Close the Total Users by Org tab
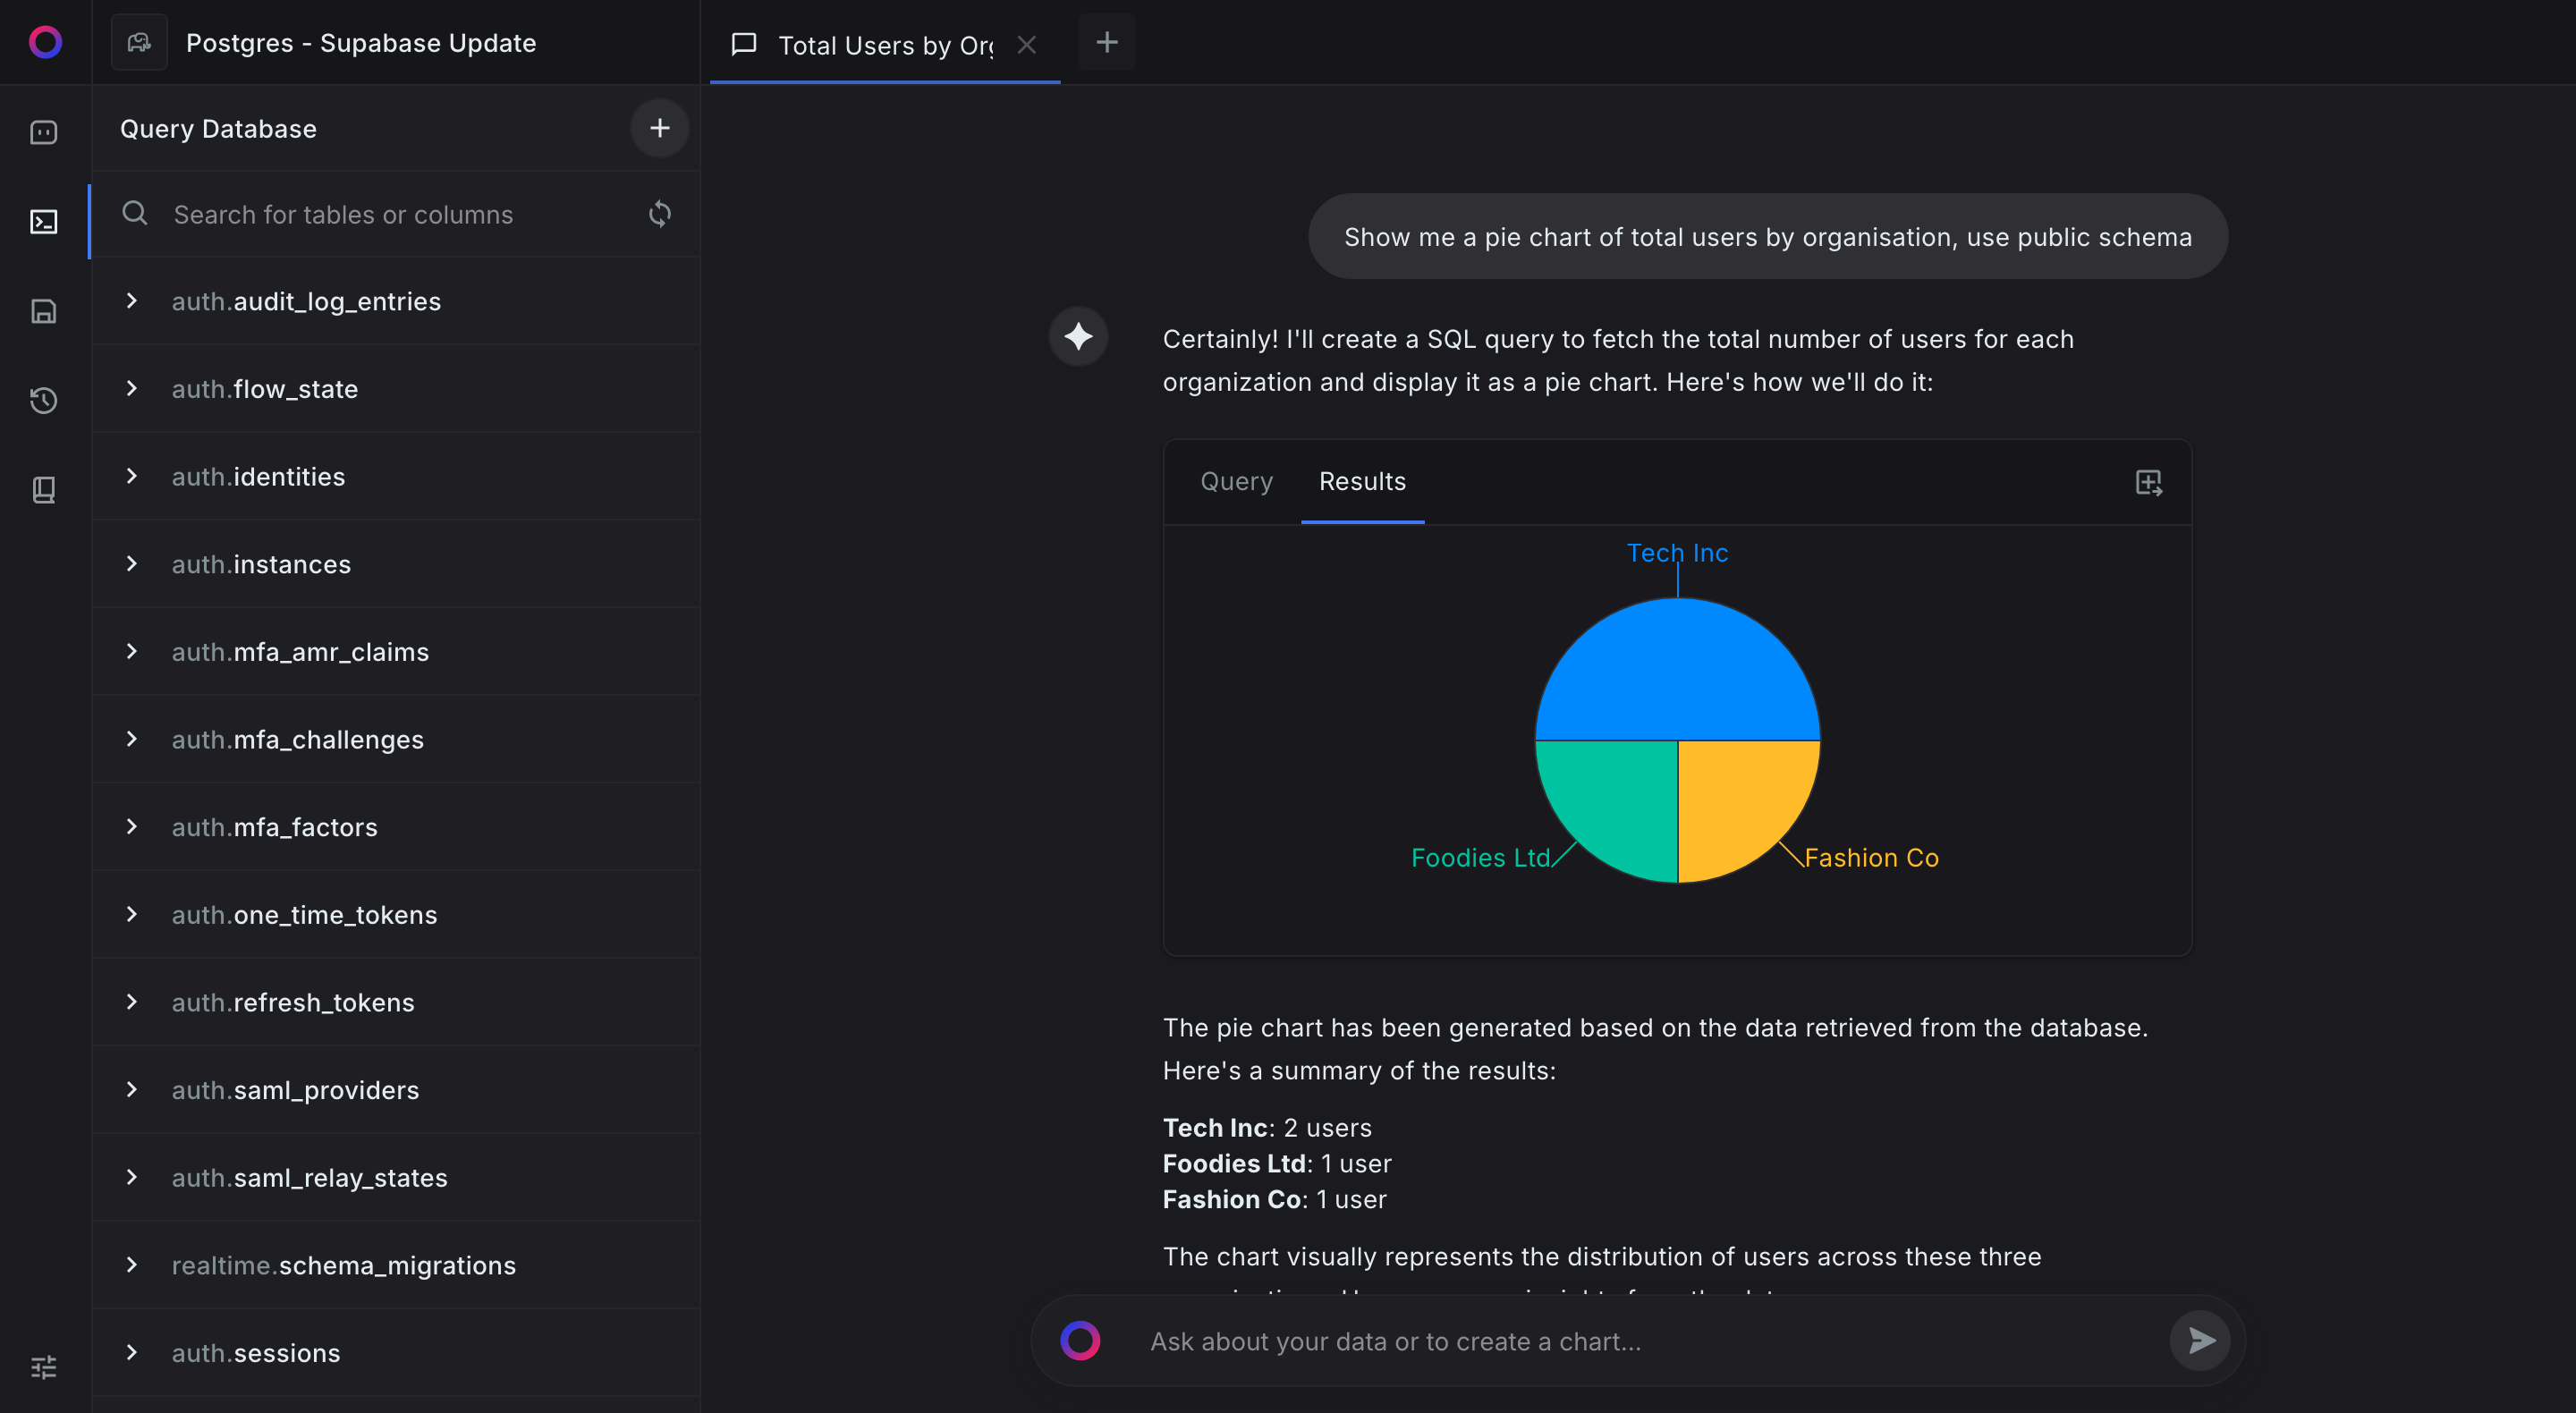 click(1026, 42)
